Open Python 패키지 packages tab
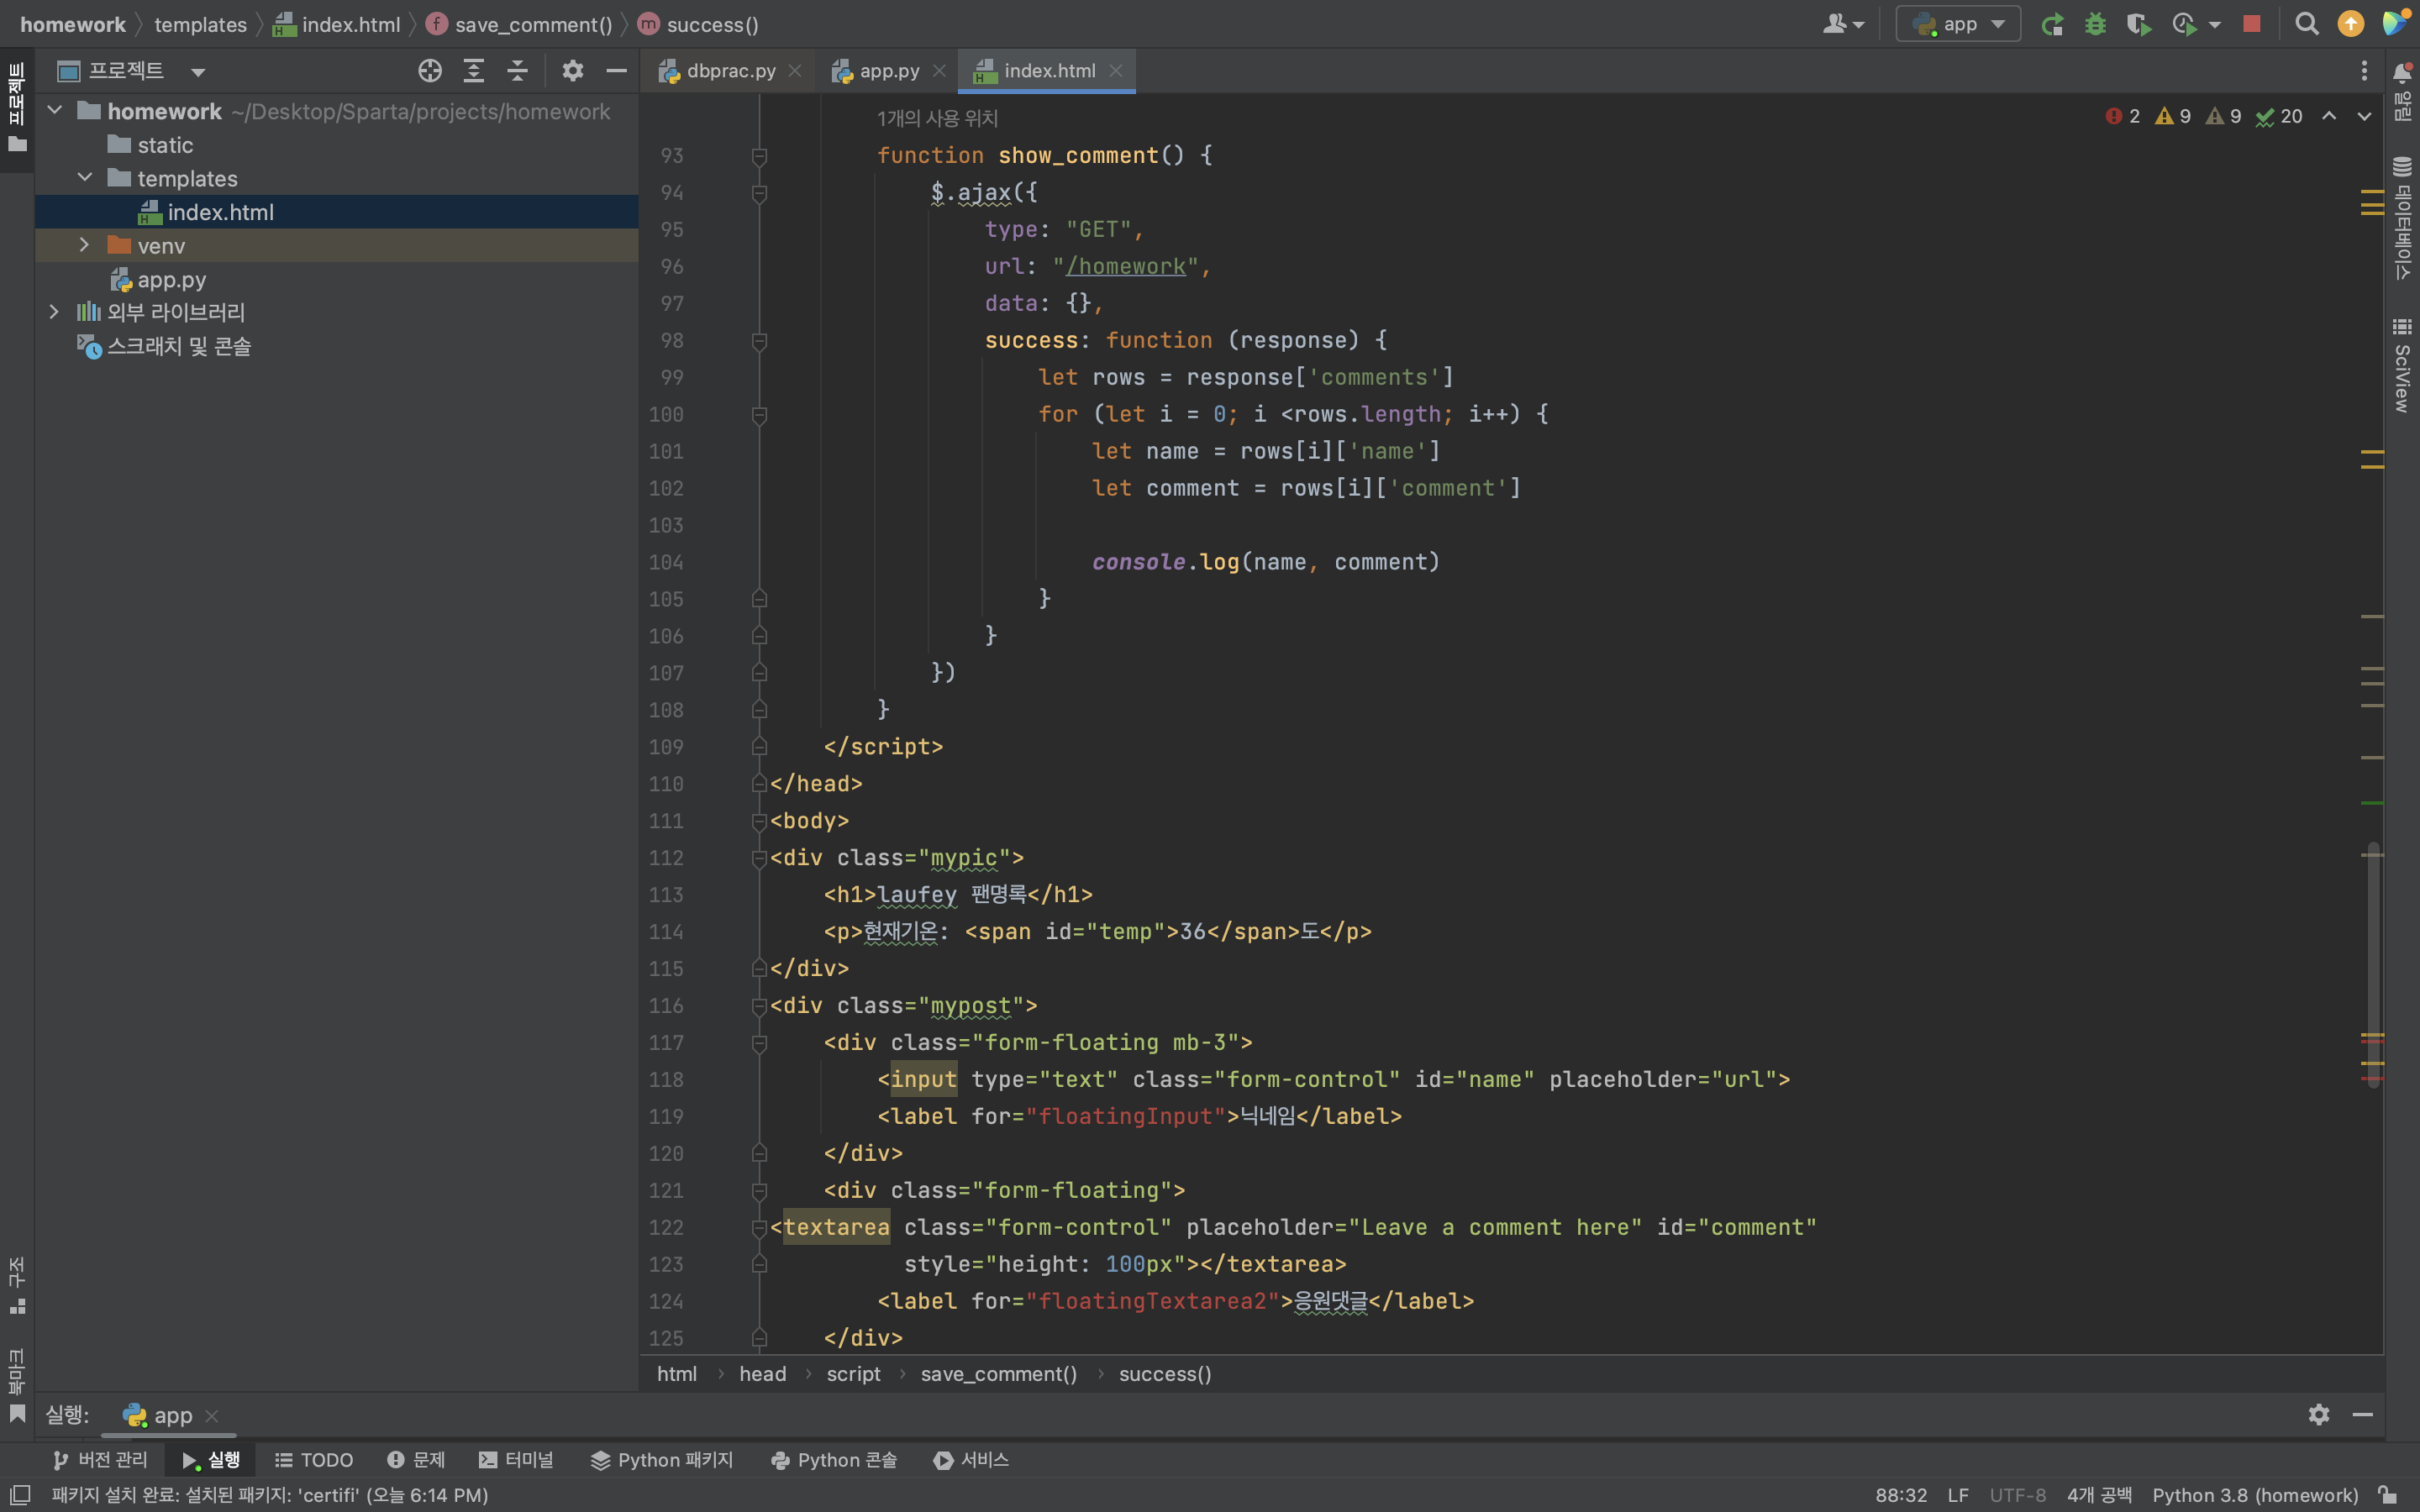 coord(661,1459)
